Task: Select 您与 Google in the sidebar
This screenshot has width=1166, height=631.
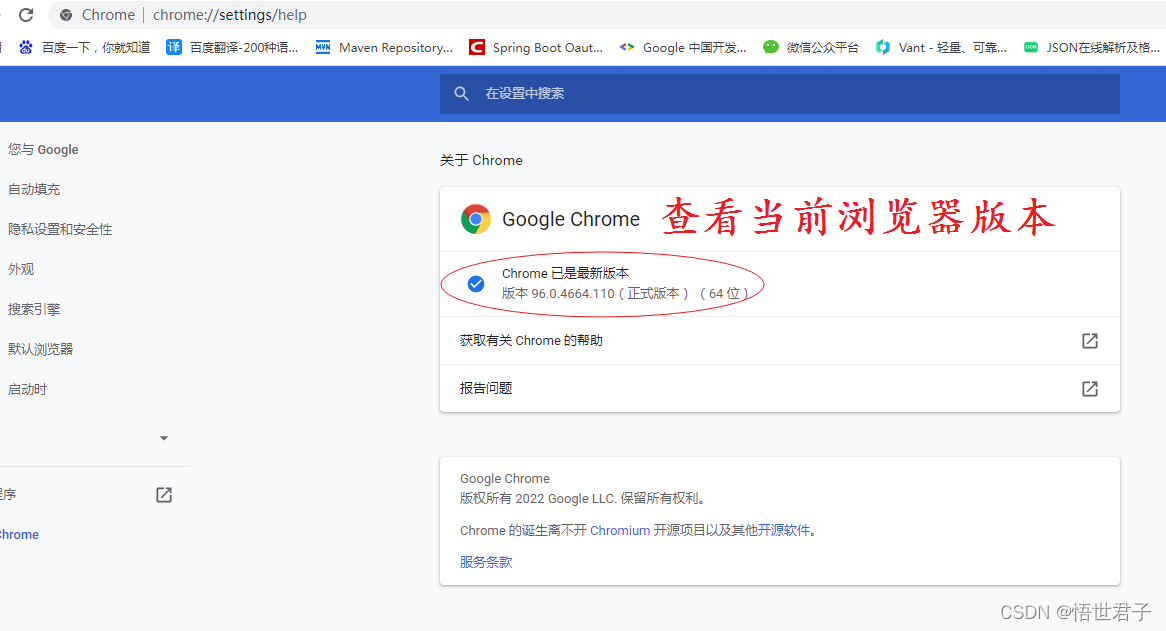Action: pos(43,149)
